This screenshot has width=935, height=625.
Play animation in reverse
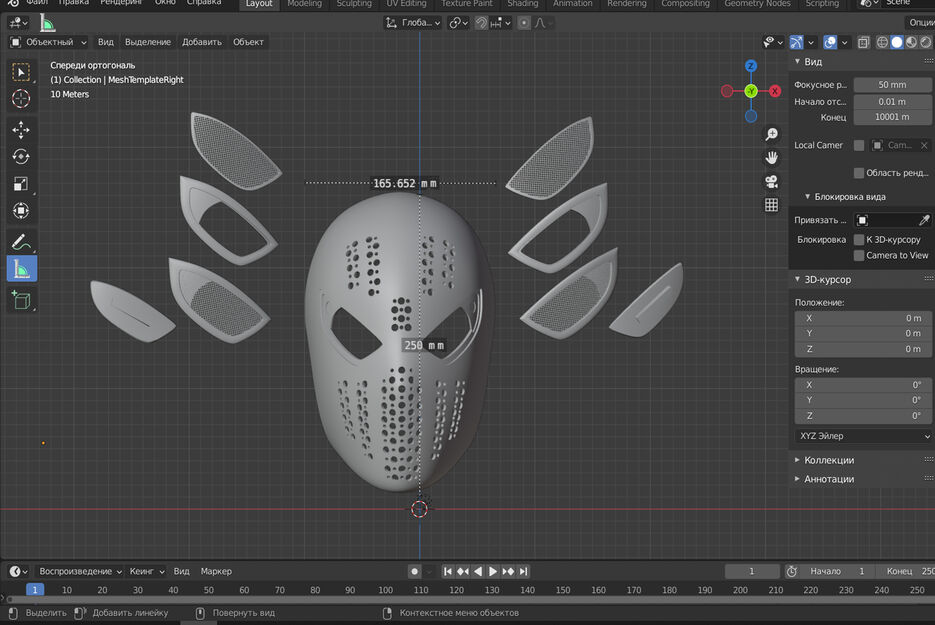click(478, 571)
